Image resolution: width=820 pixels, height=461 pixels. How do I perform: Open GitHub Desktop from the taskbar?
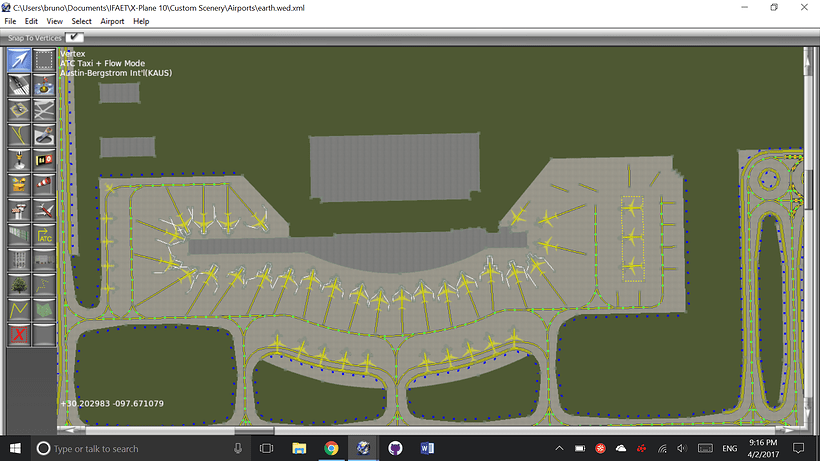395,448
